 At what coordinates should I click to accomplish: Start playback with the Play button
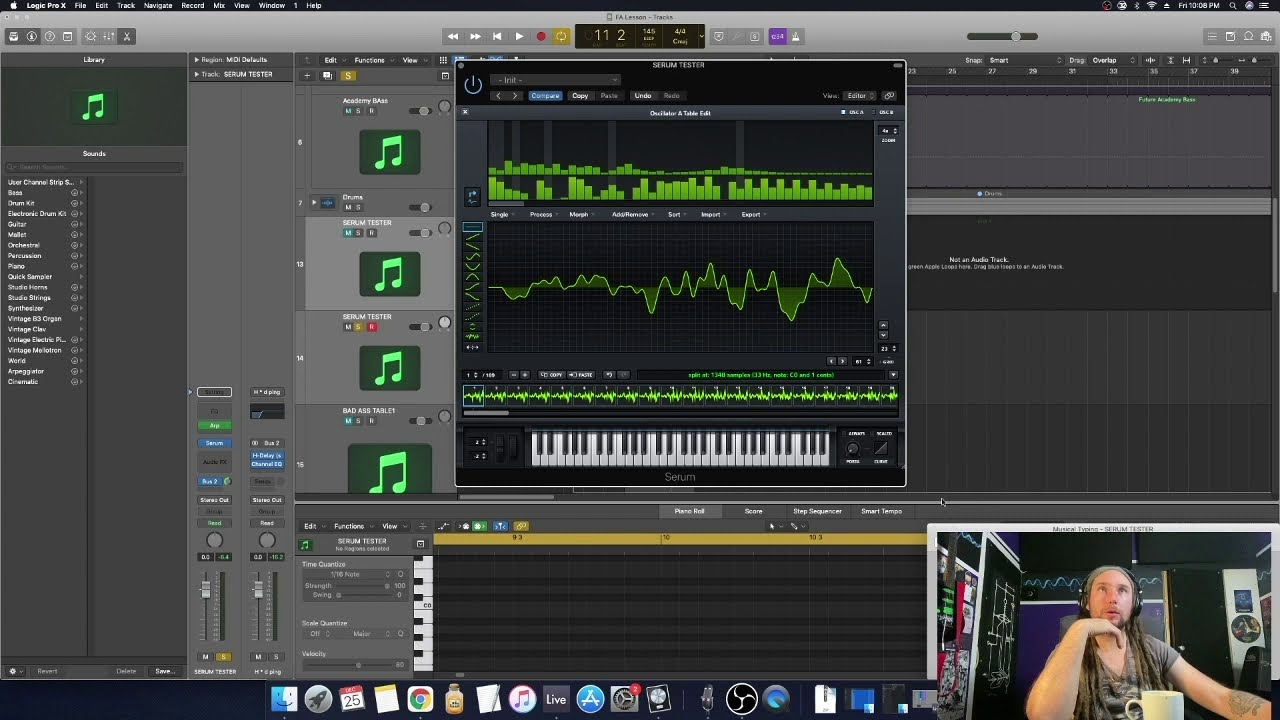519,36
